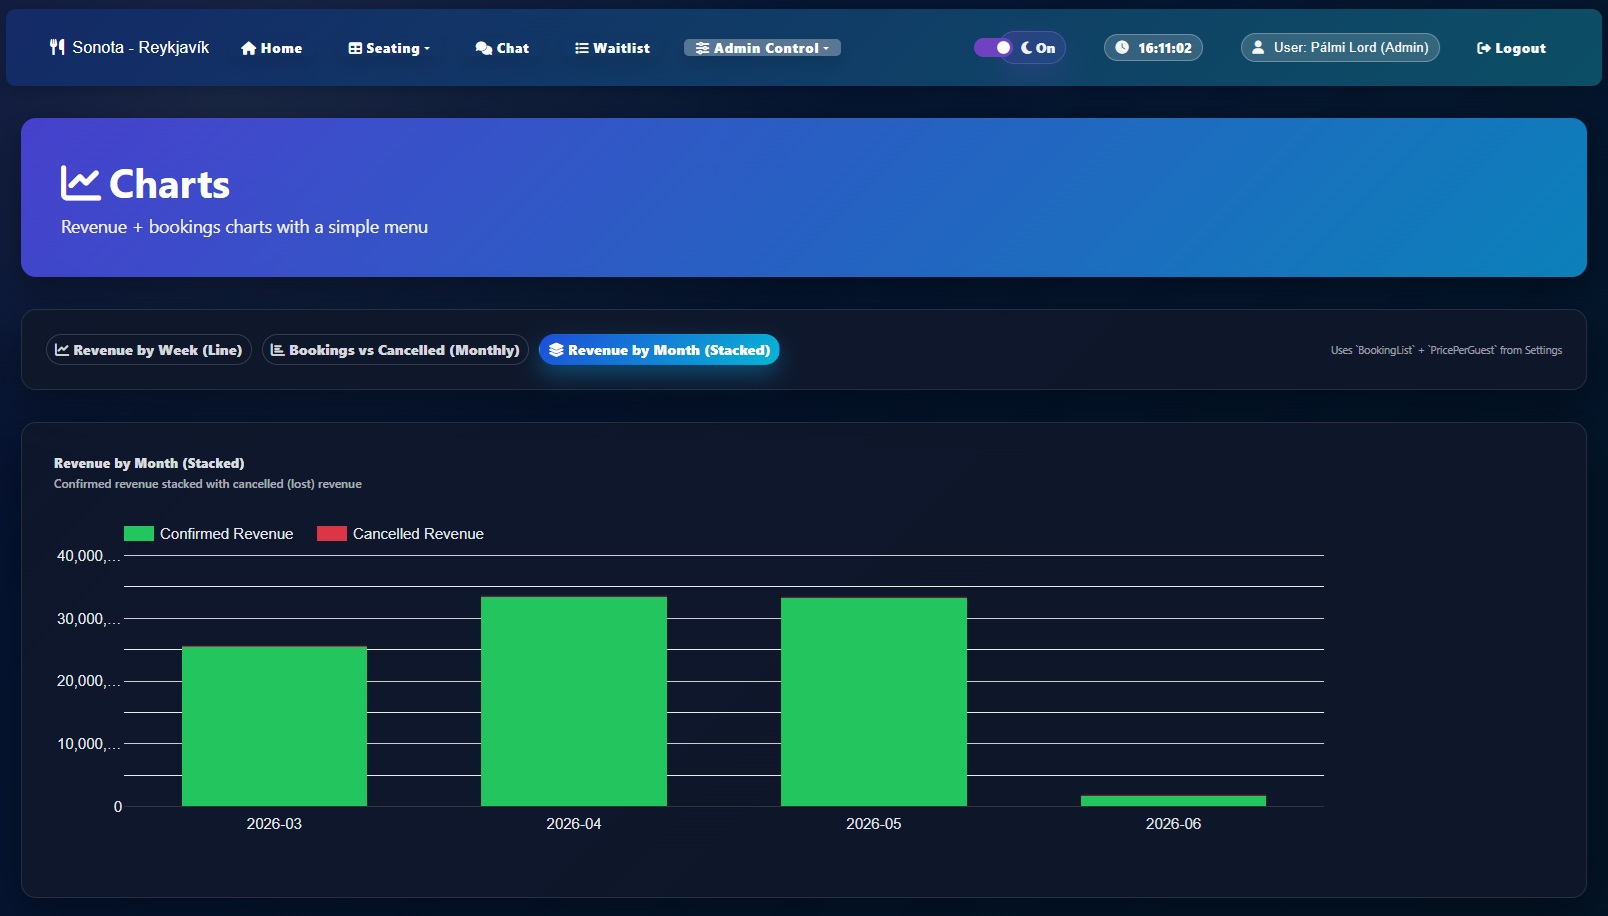Click the Chat speech bubbles icon

click(x=483, y=48)
